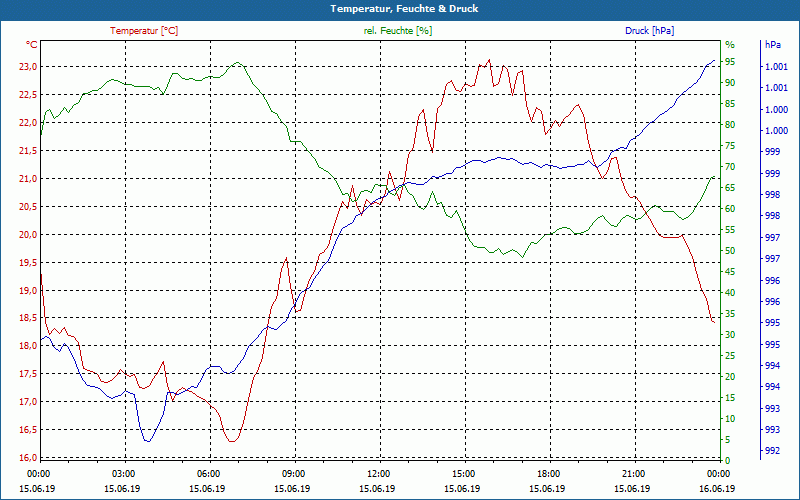Click the '75' humidity tick label

coord(730,146)
